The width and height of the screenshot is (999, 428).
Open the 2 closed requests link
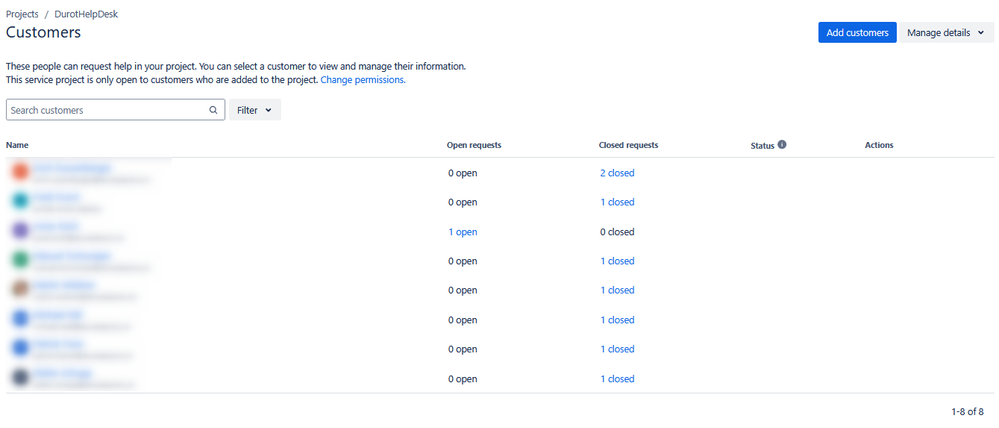(617, 173)
